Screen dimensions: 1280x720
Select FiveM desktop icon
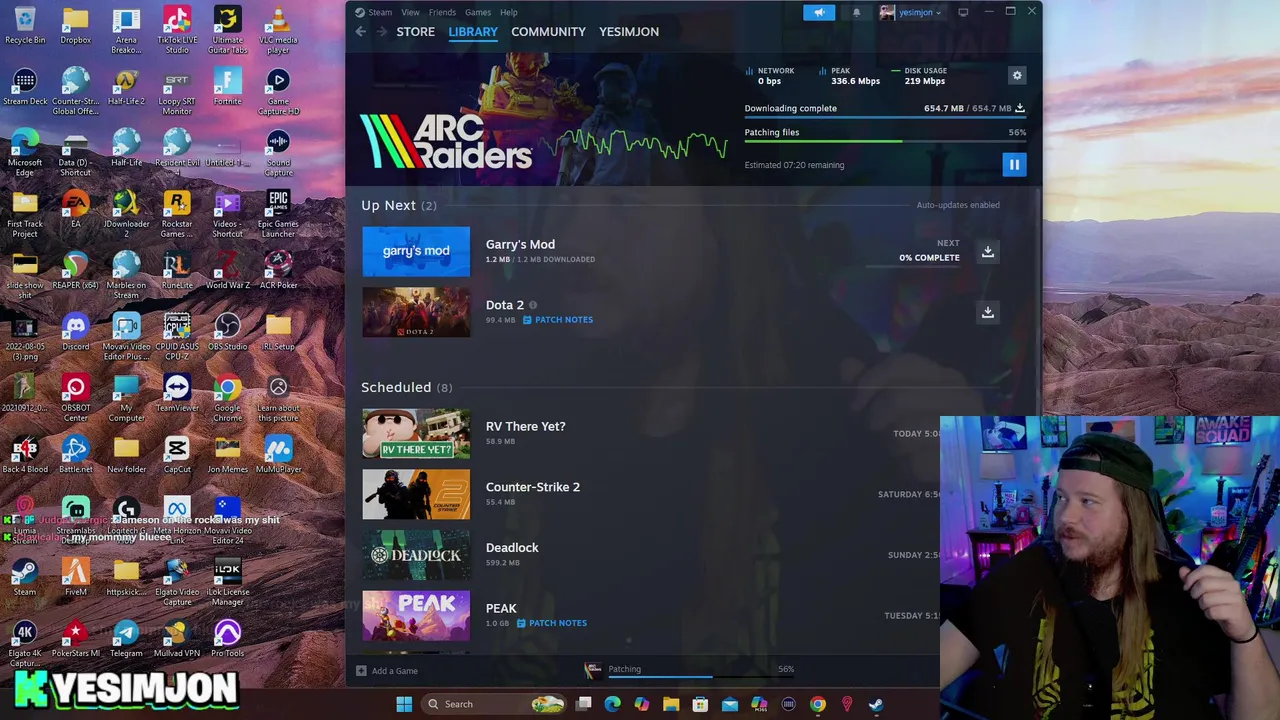75,578
